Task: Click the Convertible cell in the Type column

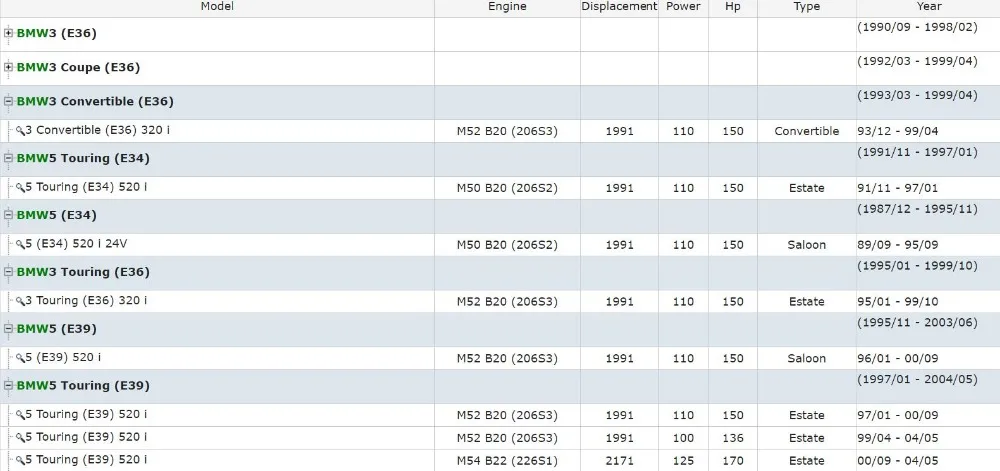Action: pyautogui.click(x=807, y=131)
